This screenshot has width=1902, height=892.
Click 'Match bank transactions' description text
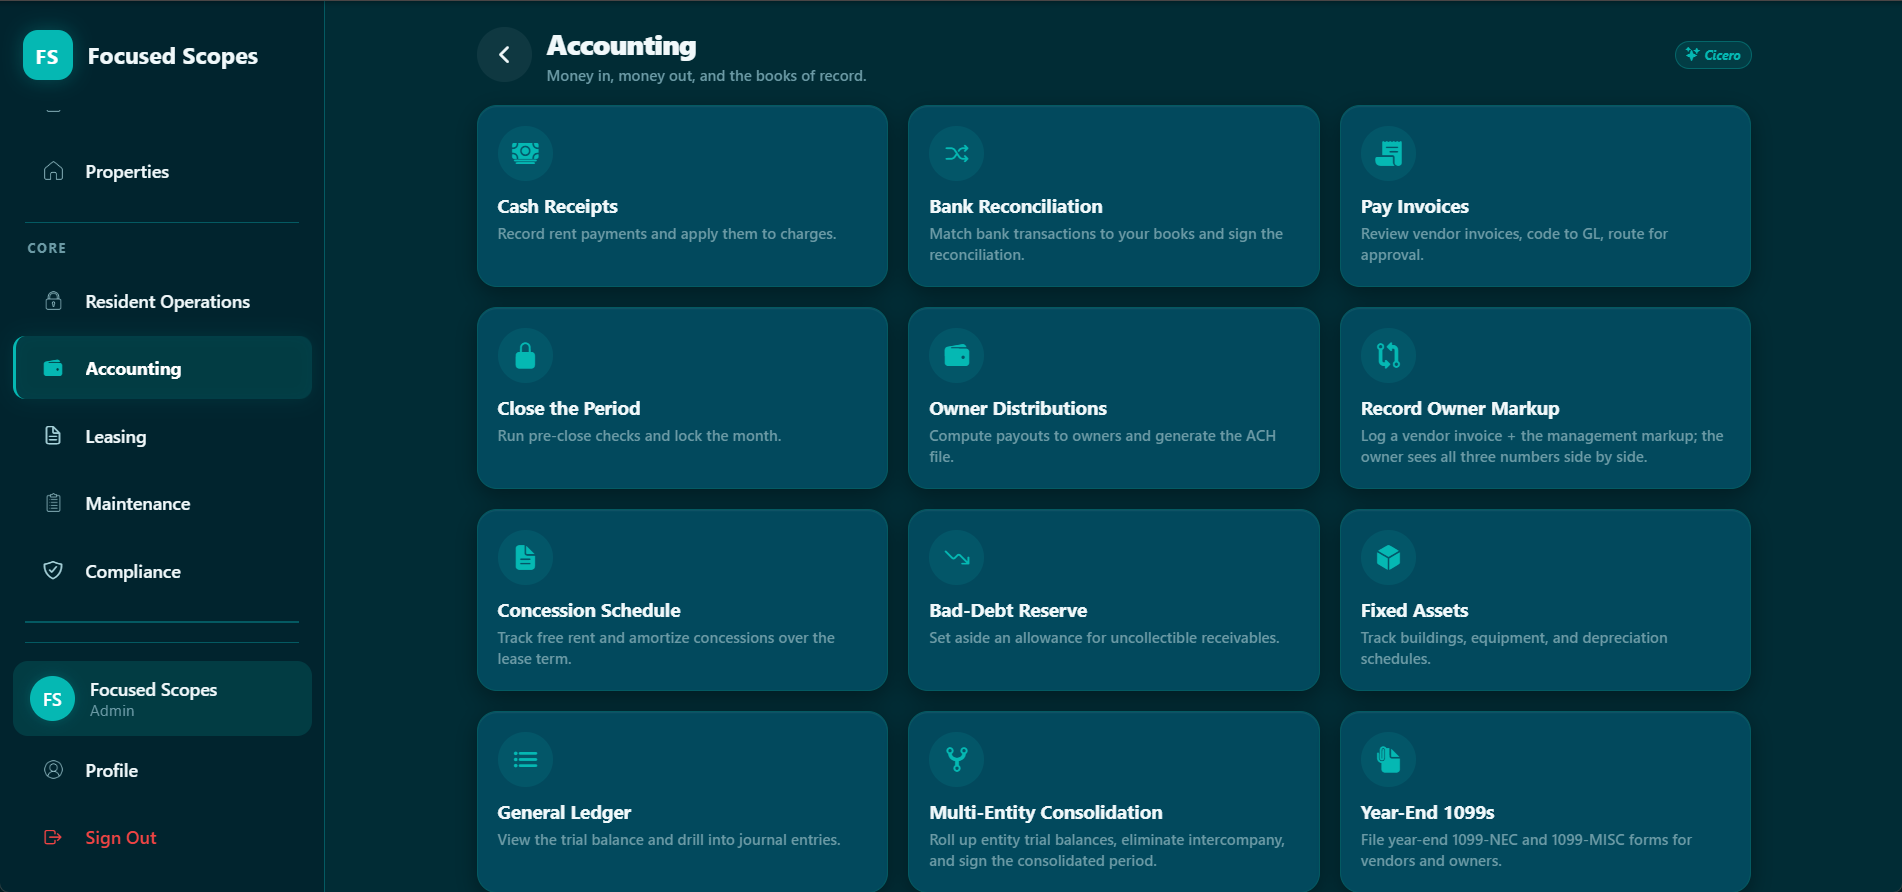coord(1105,244)
